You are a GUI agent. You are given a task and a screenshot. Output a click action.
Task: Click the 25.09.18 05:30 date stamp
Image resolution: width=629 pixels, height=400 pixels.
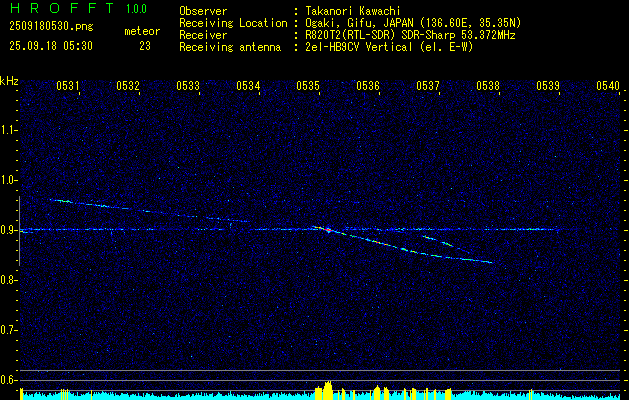pos(50,46)
